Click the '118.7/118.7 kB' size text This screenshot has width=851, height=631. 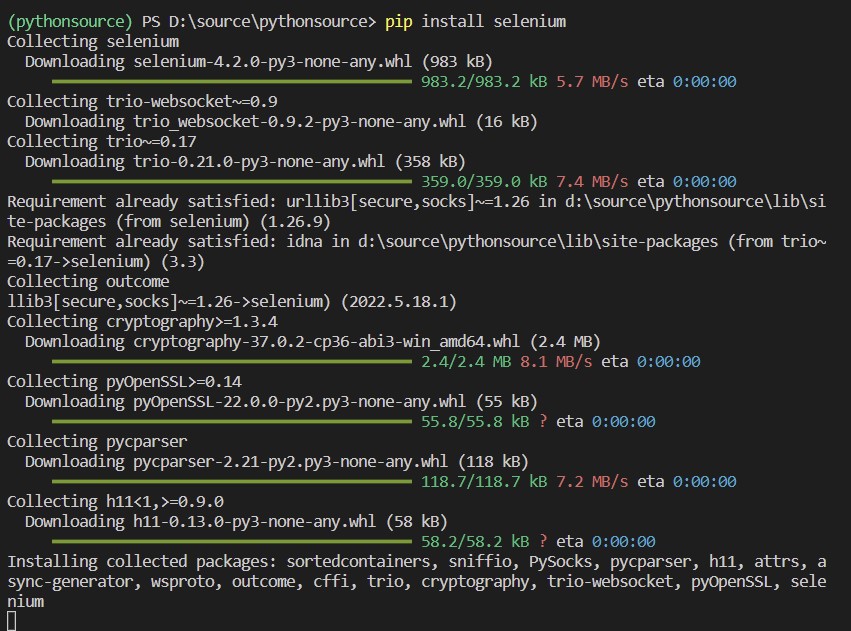[484, 482]
